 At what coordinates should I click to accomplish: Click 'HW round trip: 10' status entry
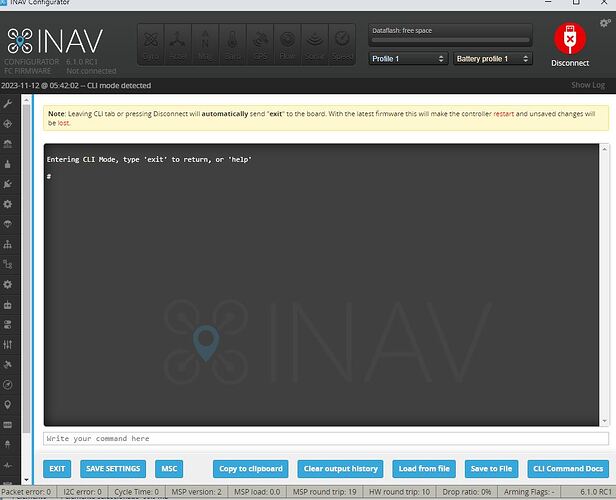click(x=400, y=491)
